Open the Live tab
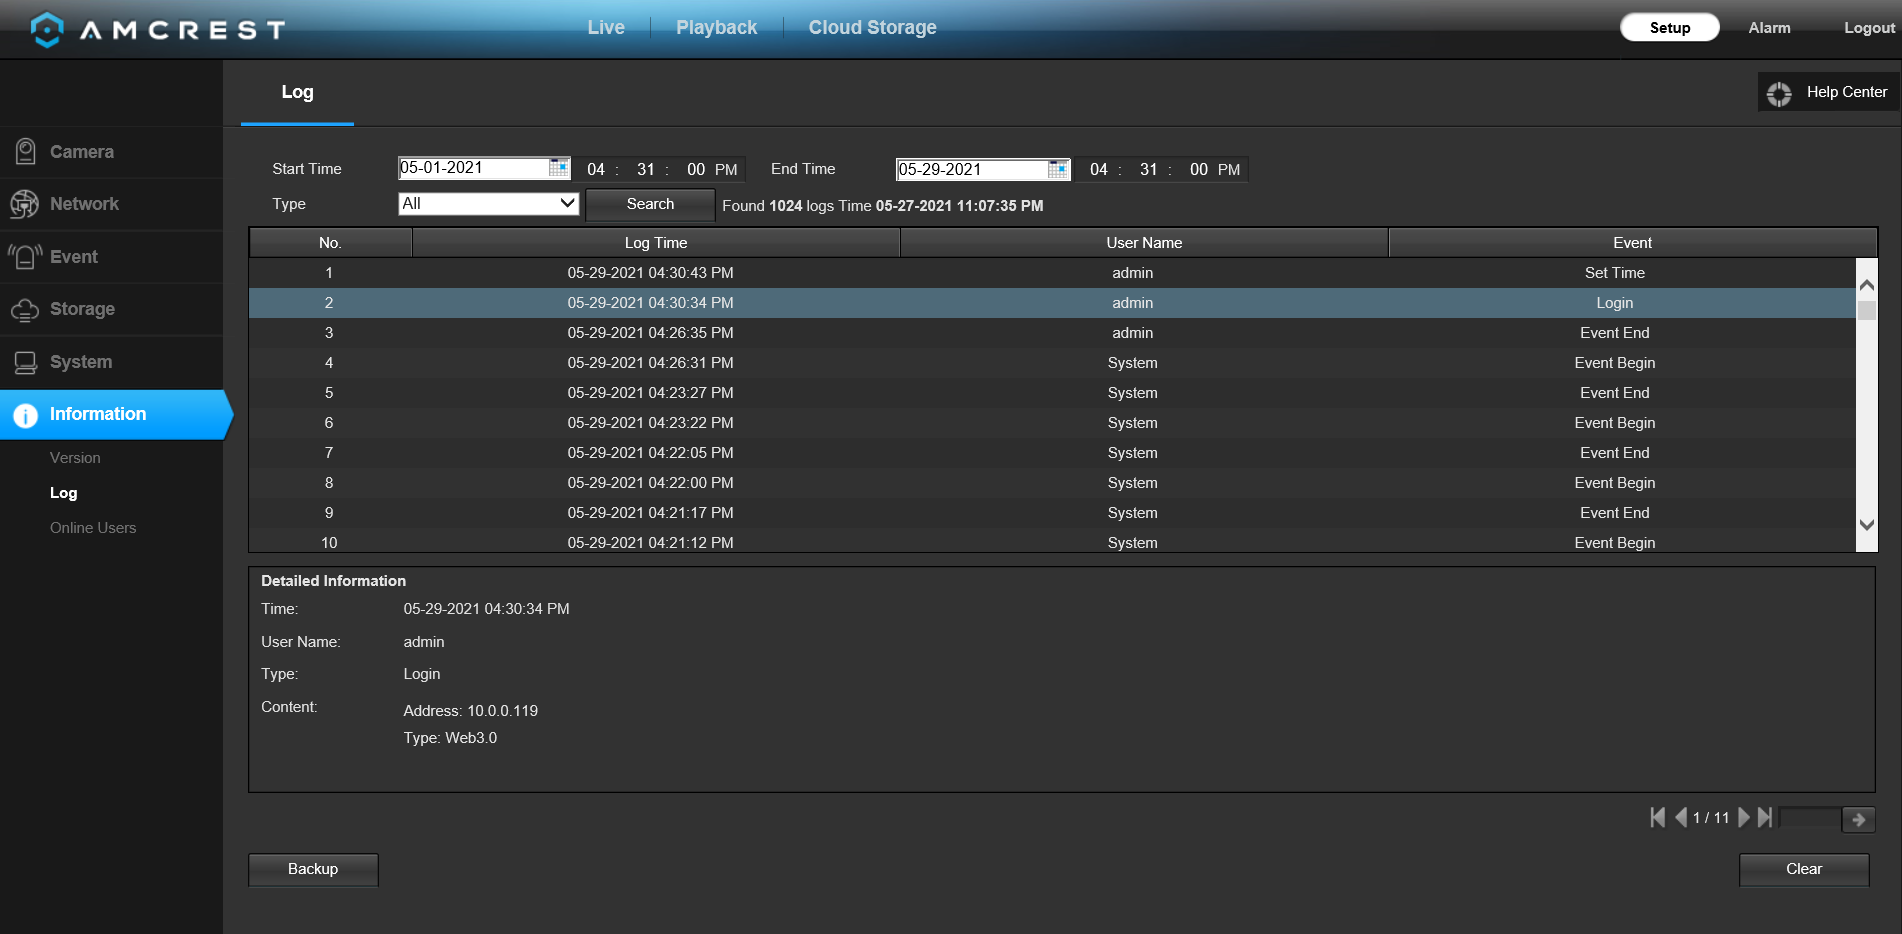 point(606,28)
